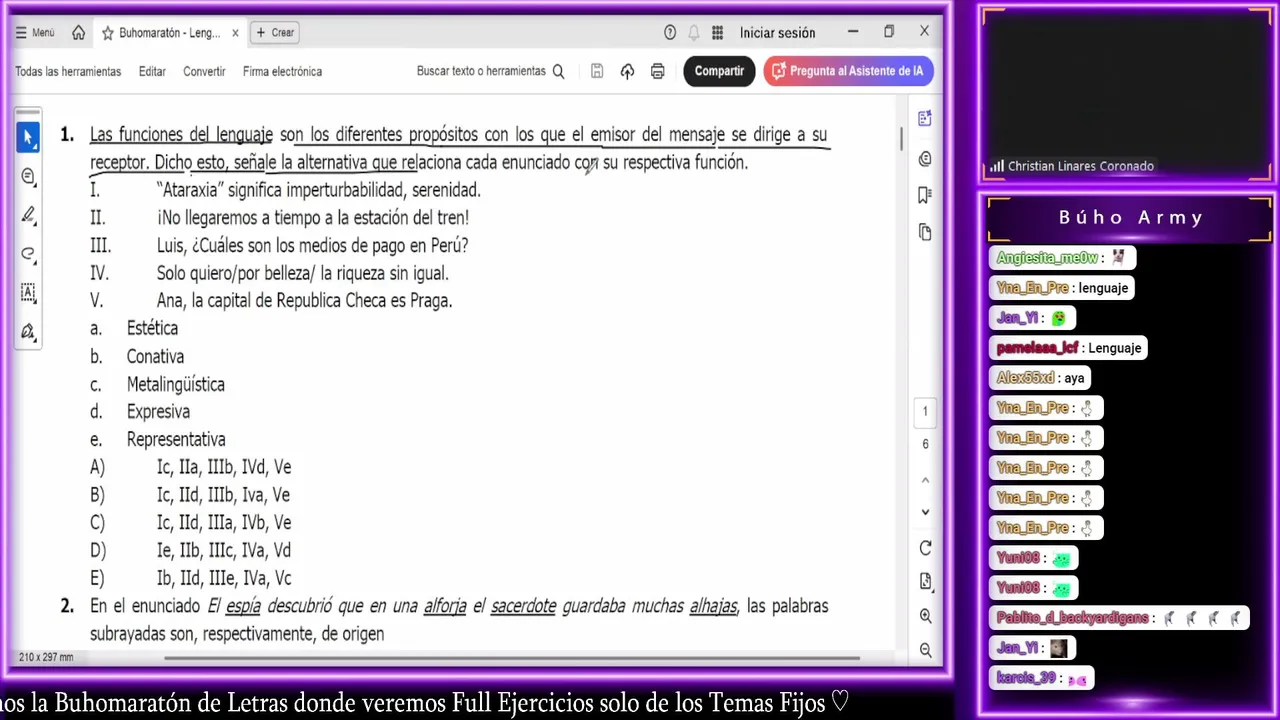Click the current page number box

coord(925,411)
